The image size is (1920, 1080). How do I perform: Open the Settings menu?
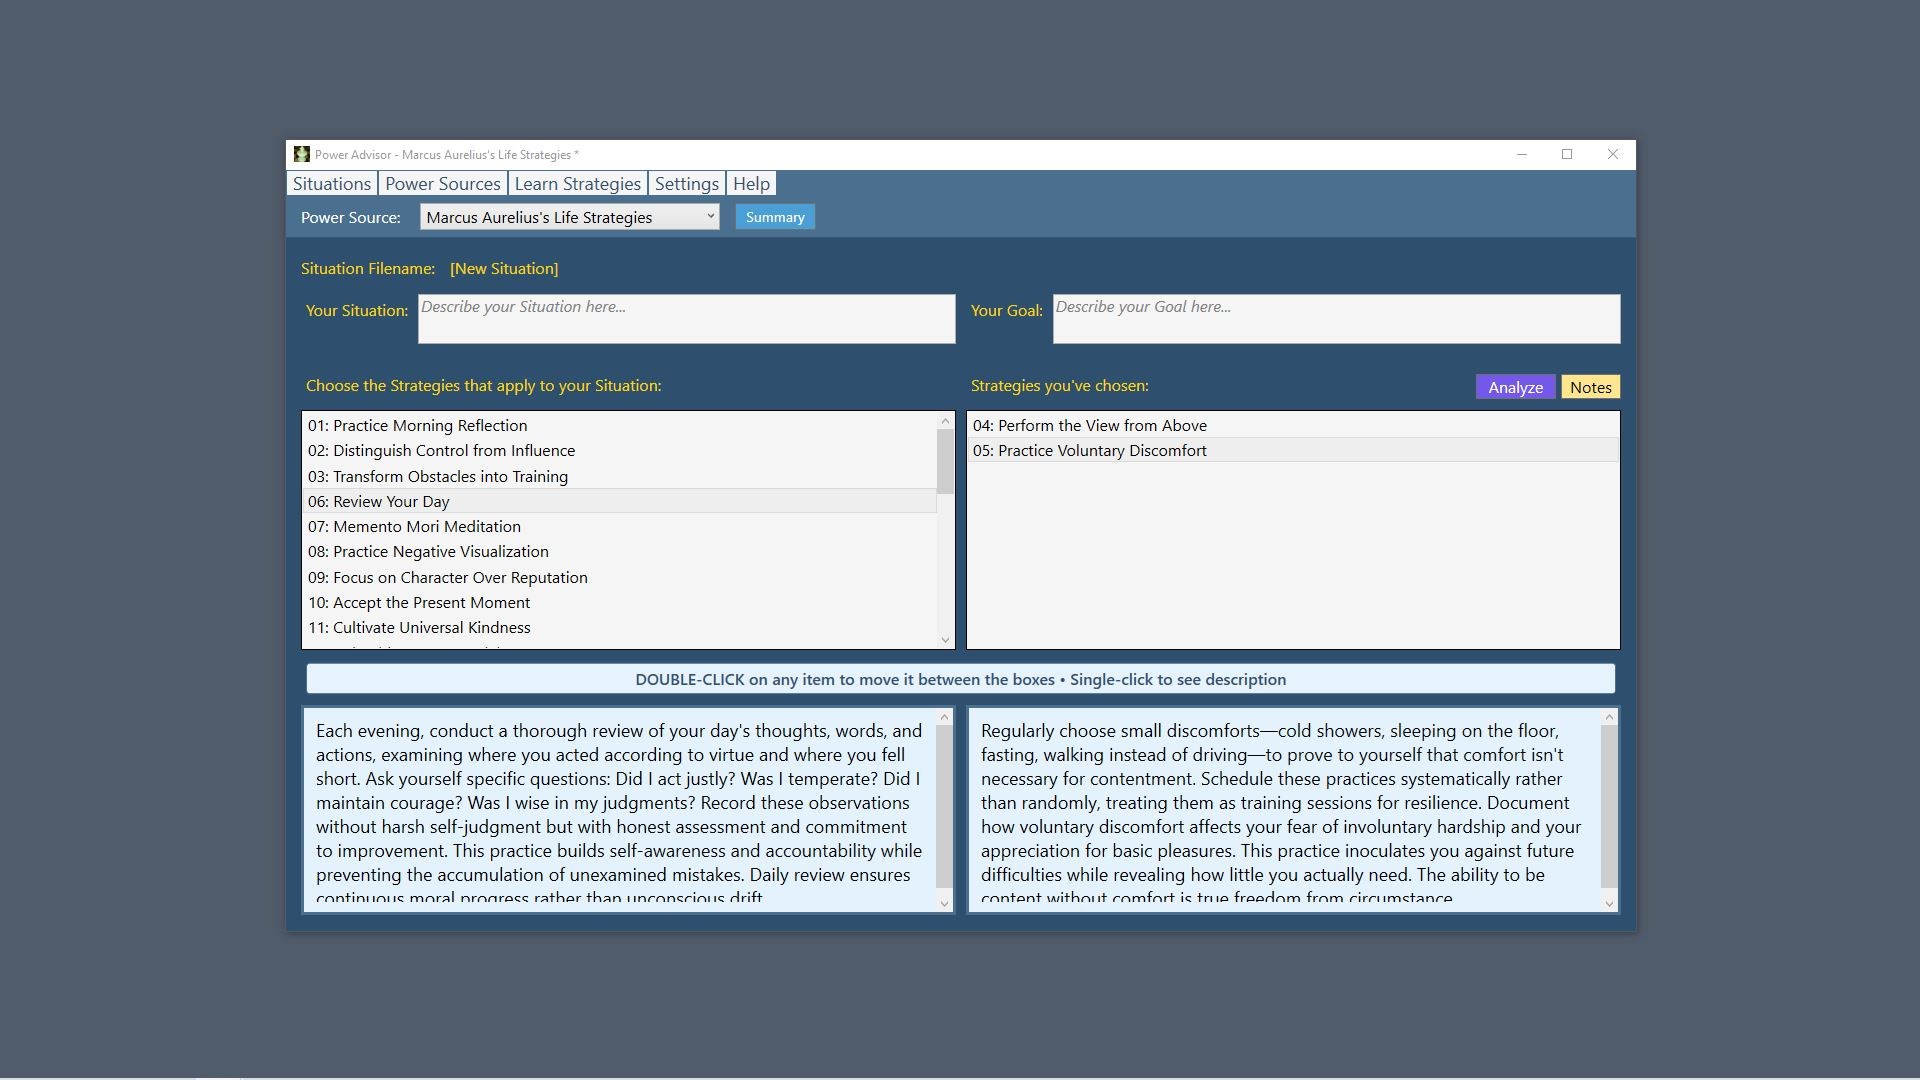pyautogui.click(x=686, y=184)
